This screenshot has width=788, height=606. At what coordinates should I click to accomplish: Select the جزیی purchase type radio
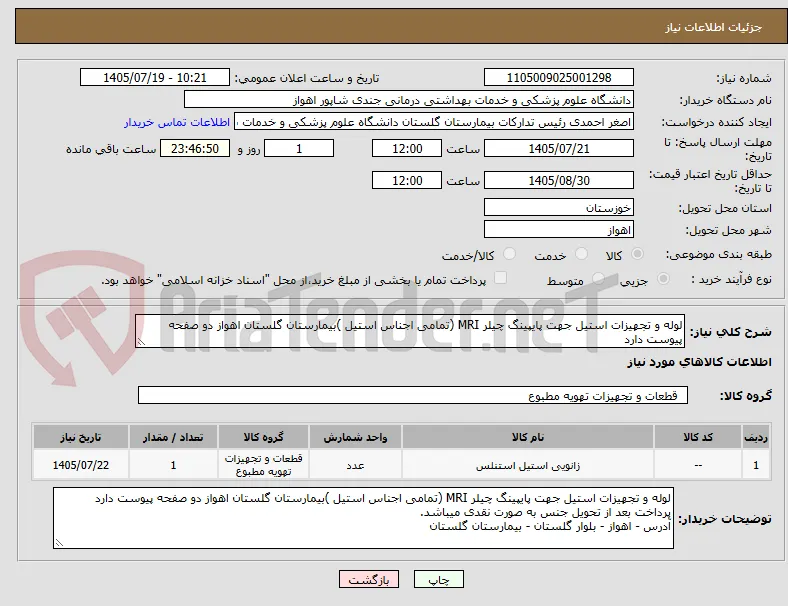(663, 279)
